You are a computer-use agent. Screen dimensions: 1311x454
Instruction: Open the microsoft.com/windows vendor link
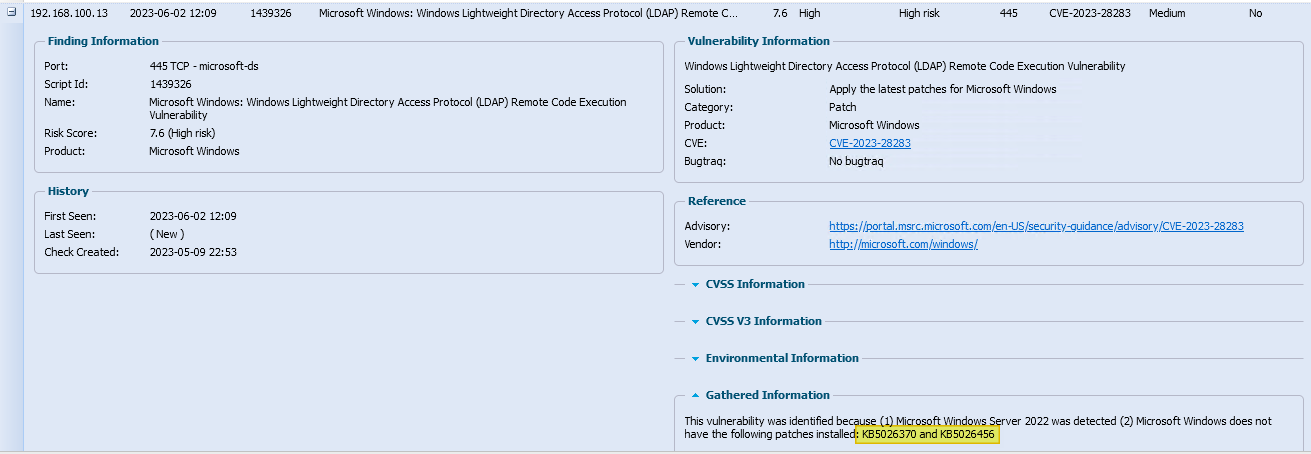click(x=903, y=244)
